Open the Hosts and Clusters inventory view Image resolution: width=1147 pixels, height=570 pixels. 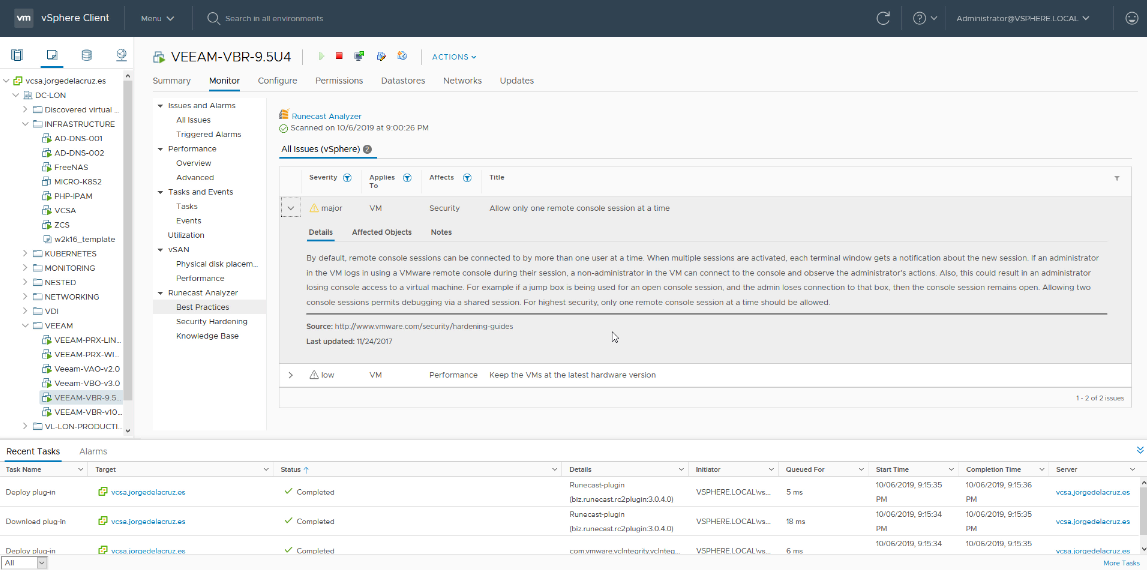tap(17, 55)
